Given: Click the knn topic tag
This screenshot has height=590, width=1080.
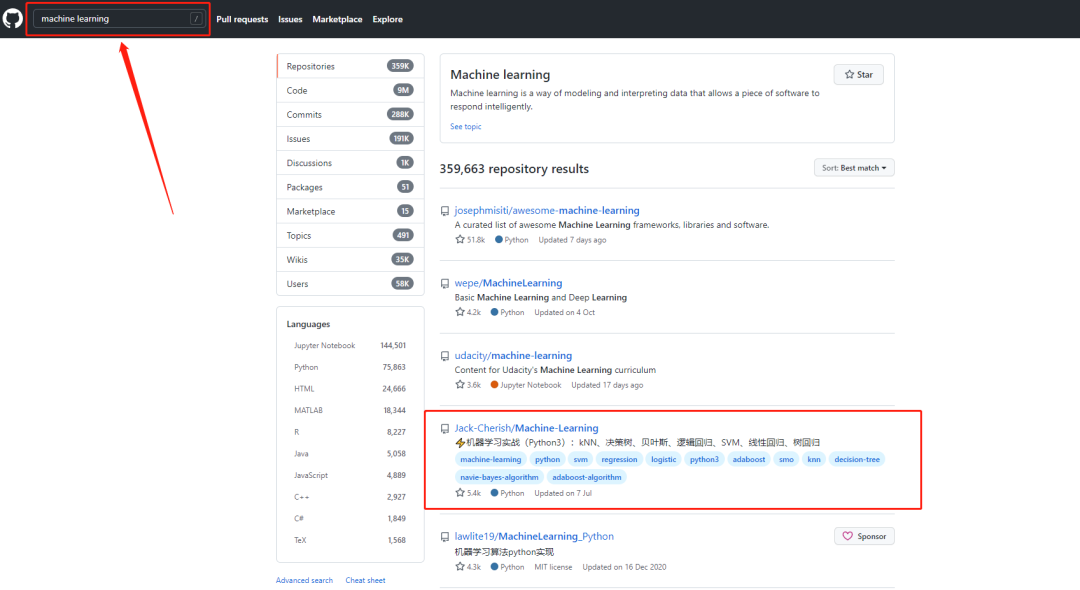Looking at the screenshot, I should [x=814, y=459].
